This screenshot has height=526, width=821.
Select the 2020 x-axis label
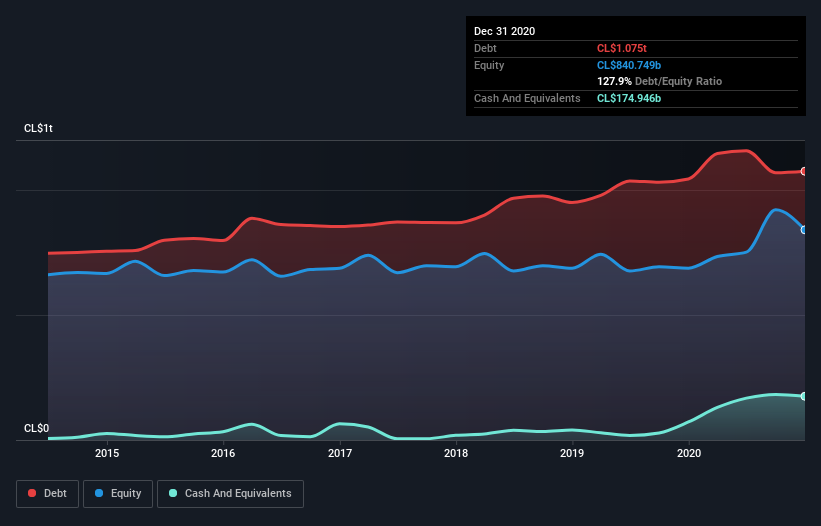[x=689, y=453]
